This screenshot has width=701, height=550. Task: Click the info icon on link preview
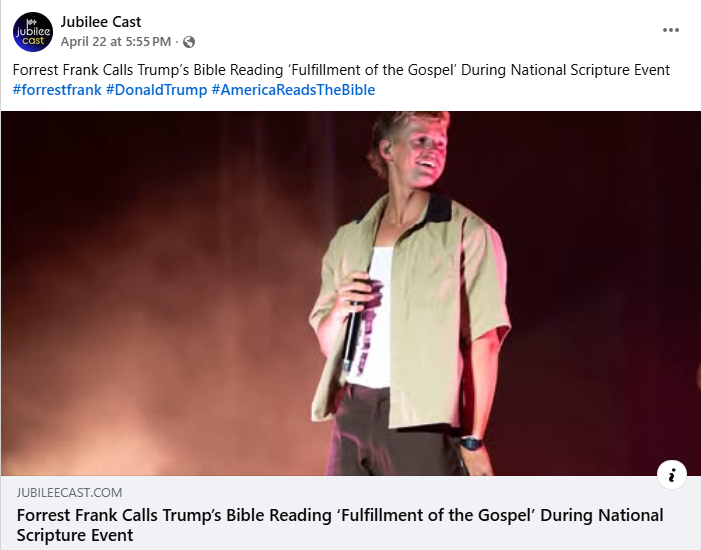tap(671, 476)
